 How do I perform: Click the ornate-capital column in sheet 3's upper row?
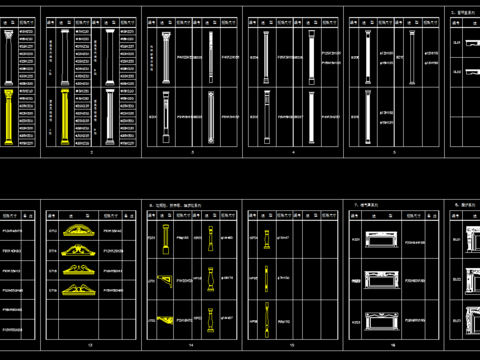[x=166, y=57]
